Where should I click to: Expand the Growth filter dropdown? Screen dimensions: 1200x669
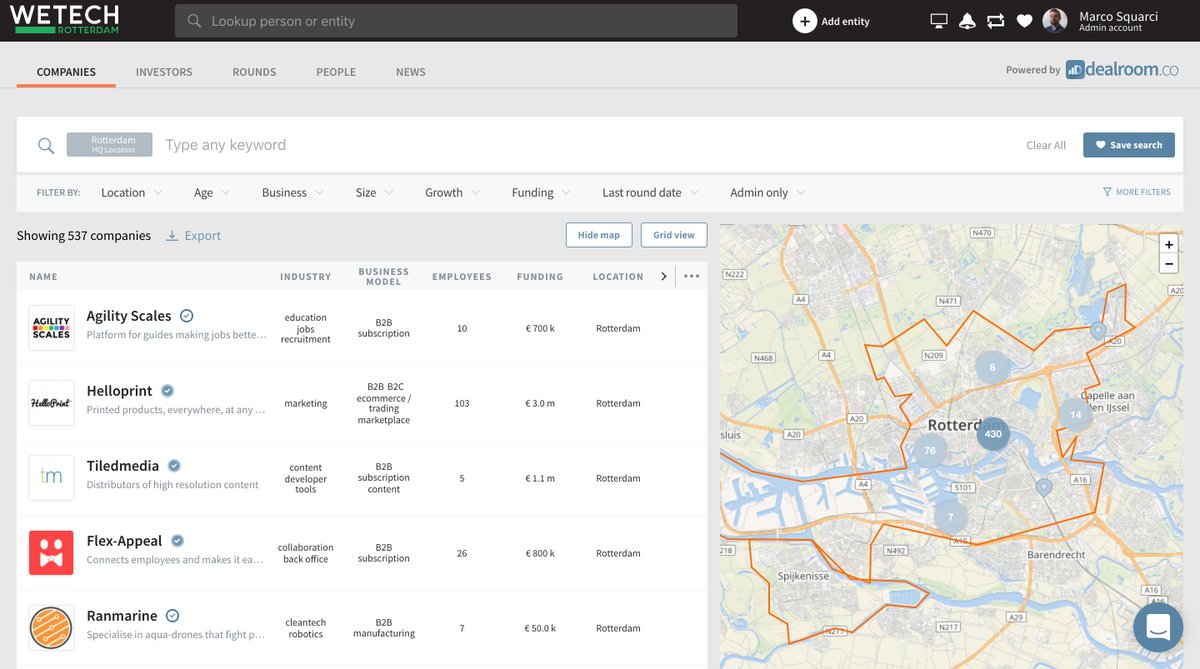452,192
